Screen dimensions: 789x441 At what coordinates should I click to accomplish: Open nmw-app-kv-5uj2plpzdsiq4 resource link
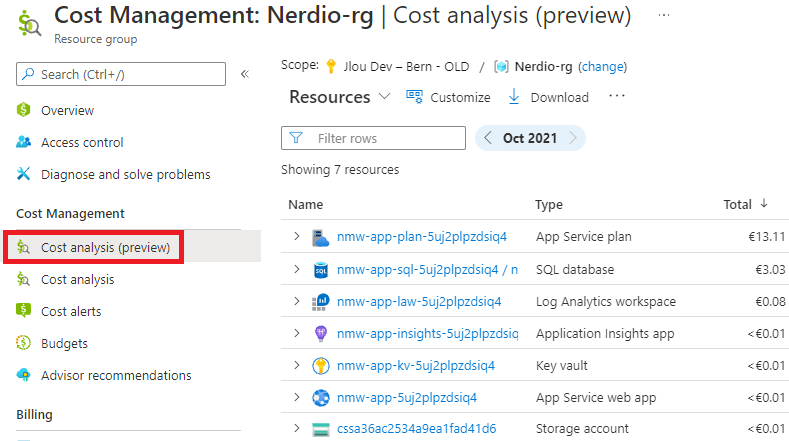tap(416, 365)
